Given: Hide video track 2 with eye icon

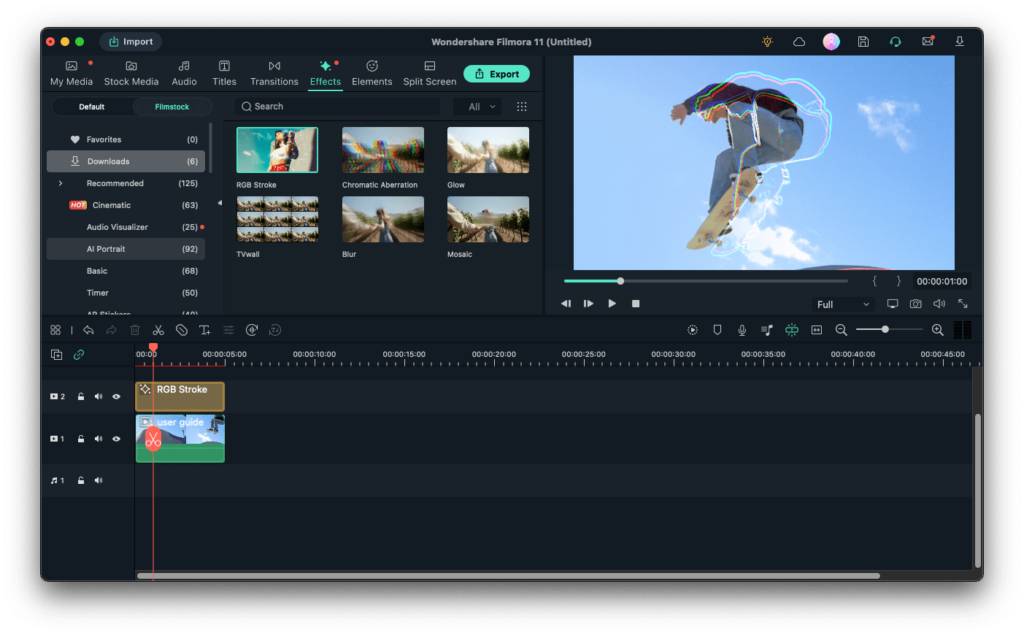Looking at the screenshot, I should [116, 397].
